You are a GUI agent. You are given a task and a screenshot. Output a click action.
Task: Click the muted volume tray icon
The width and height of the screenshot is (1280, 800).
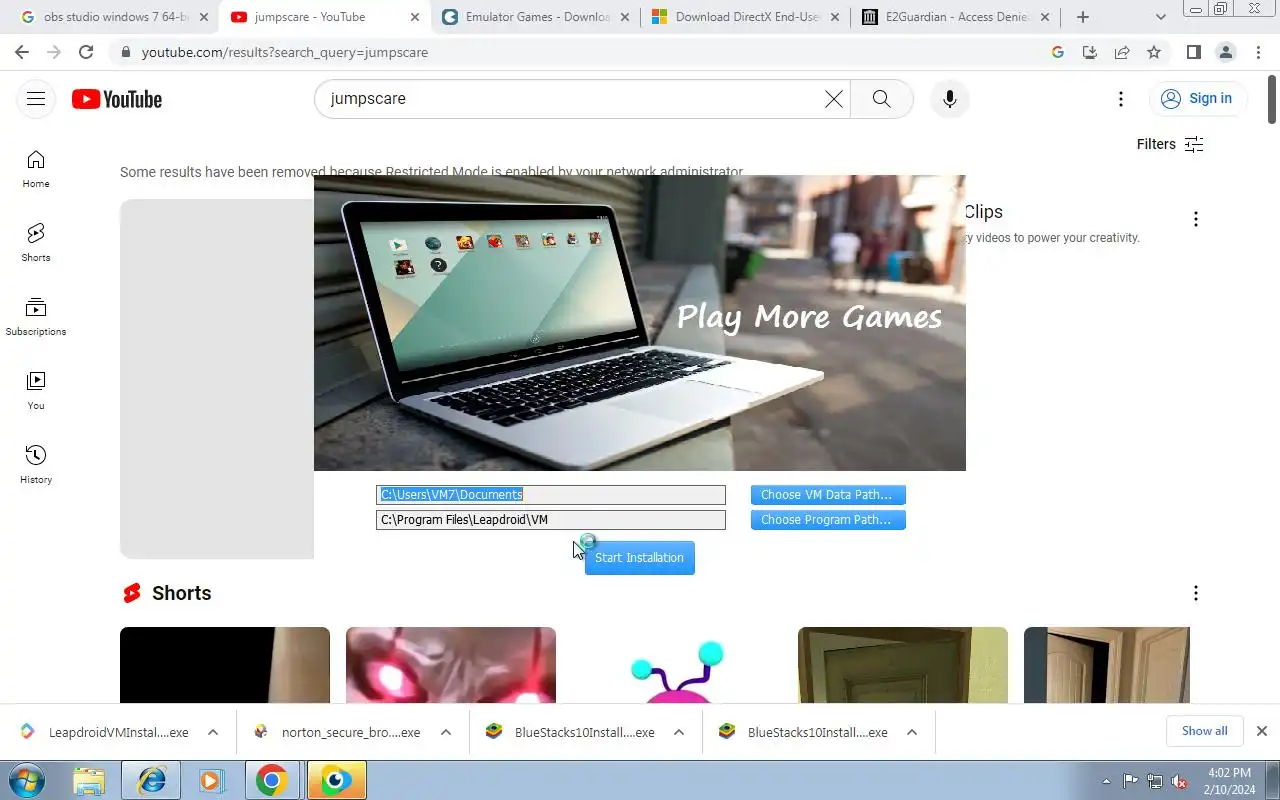coord(1180,781)
